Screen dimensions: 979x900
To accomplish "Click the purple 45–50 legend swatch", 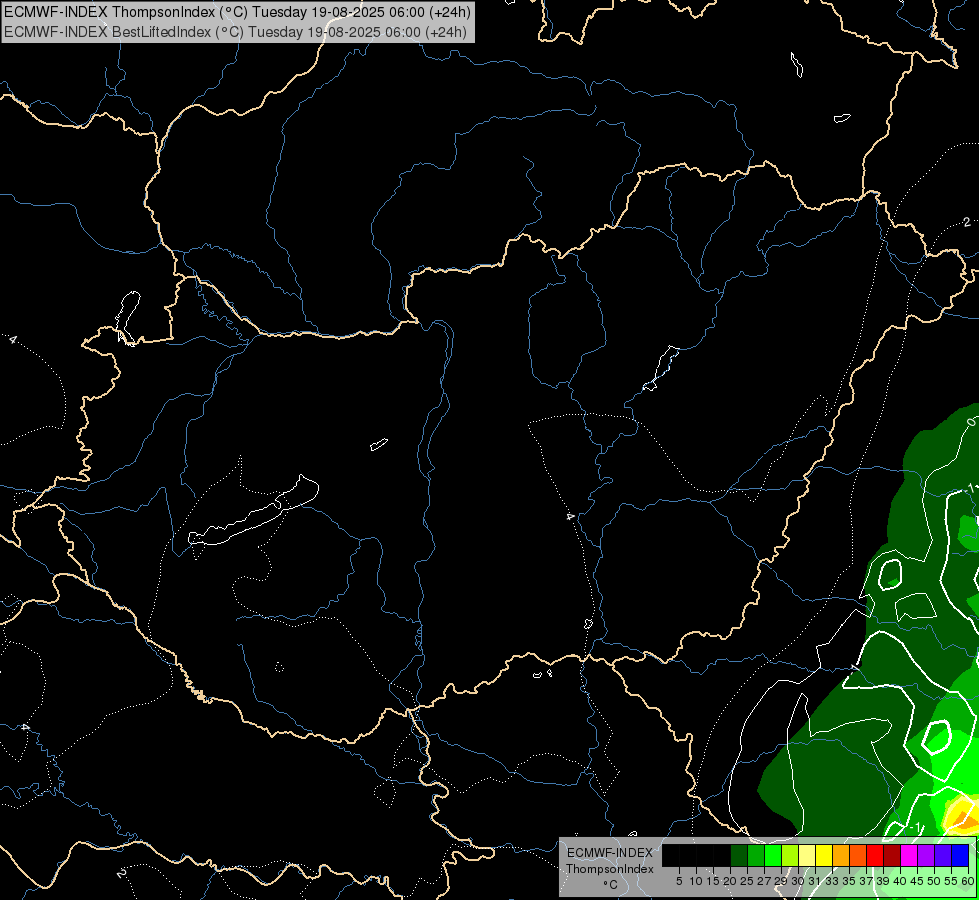I will click(x=926, y=855).
